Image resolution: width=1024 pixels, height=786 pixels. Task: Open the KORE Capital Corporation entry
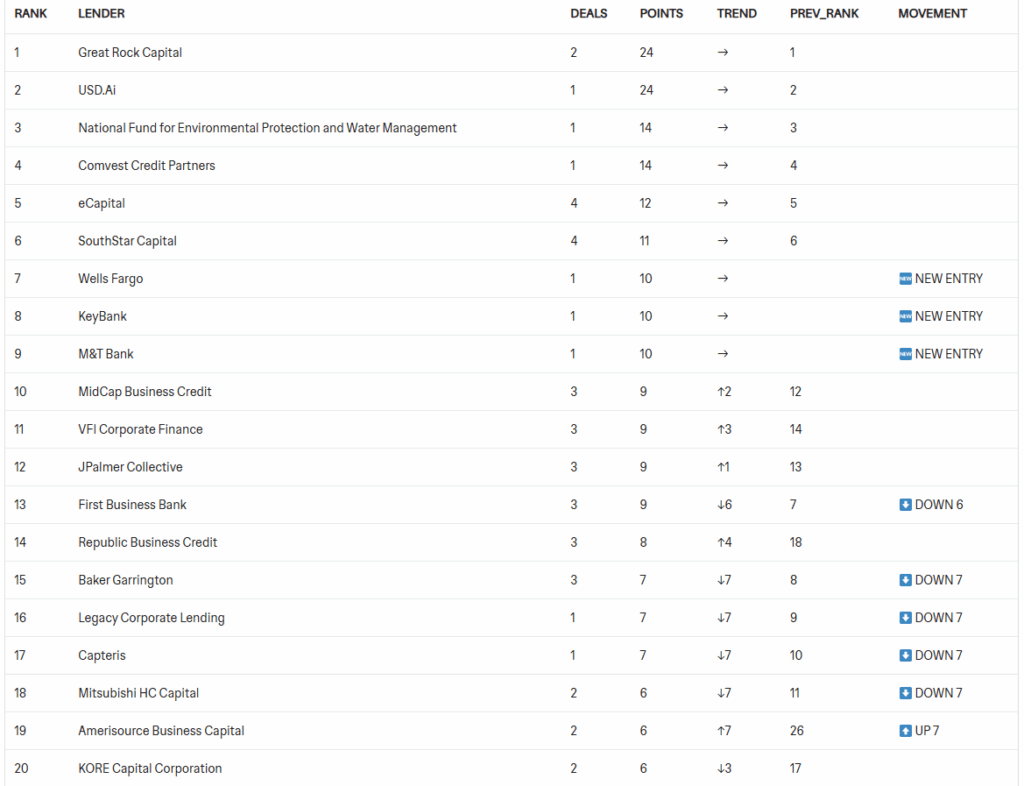pos(150,769)
